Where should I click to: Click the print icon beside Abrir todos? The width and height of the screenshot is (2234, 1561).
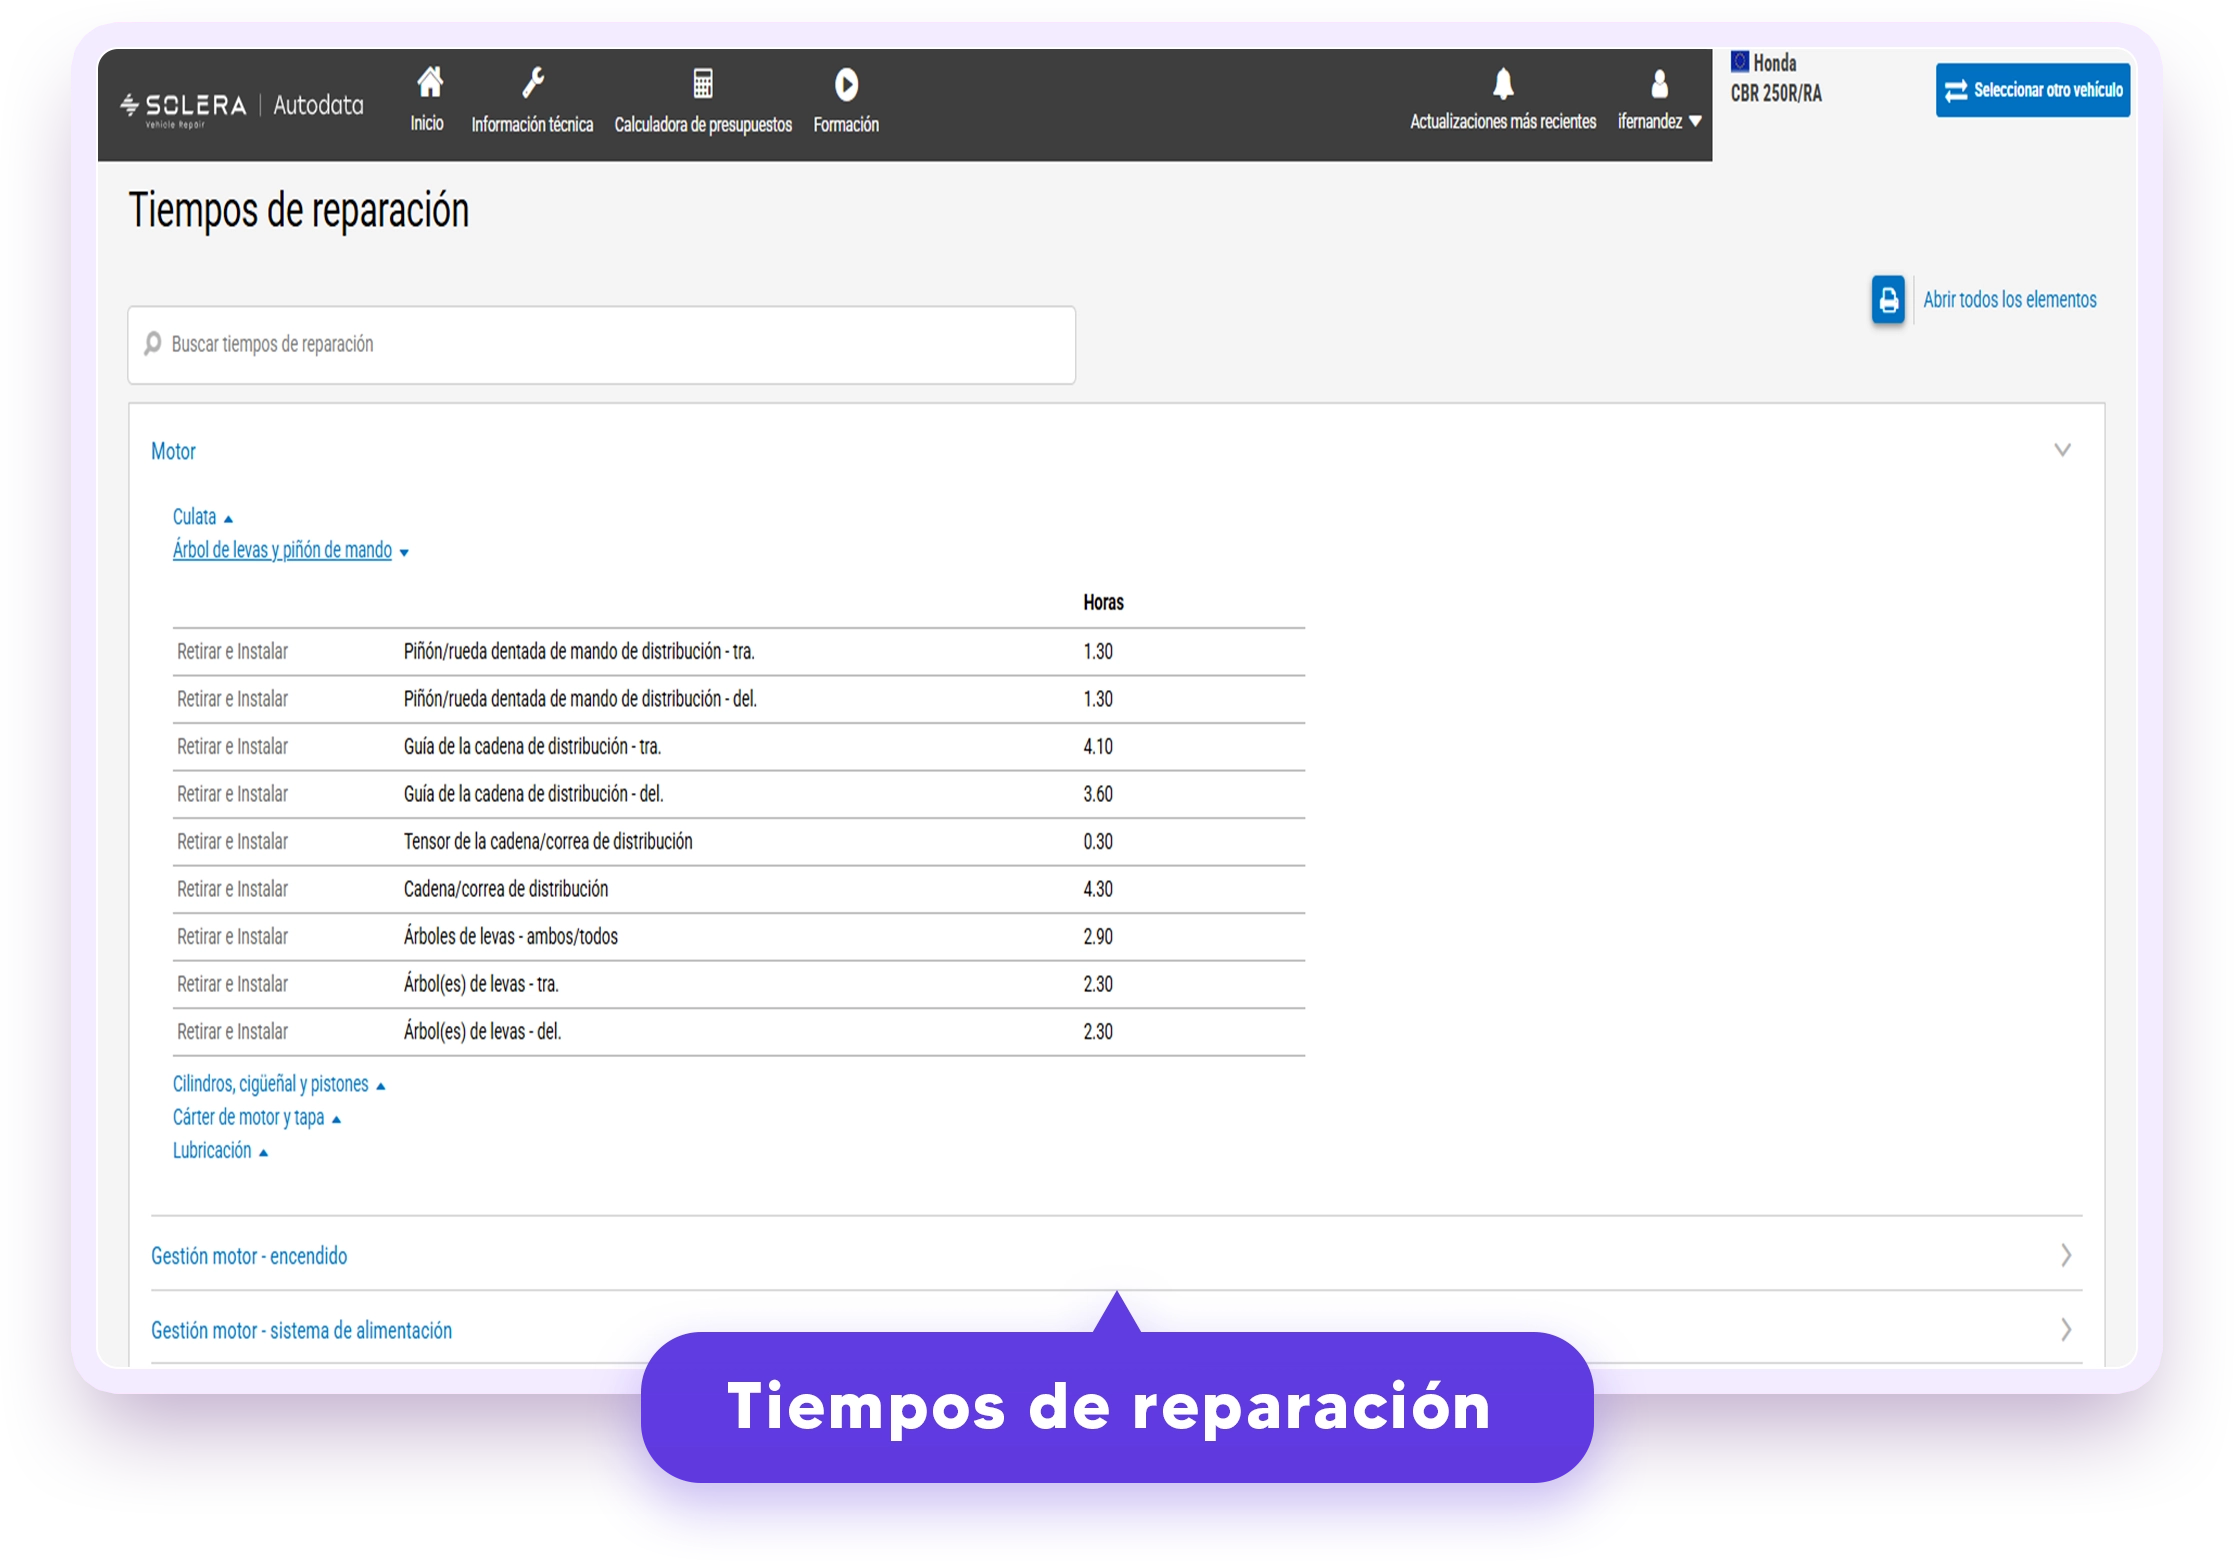[1888, 300]
